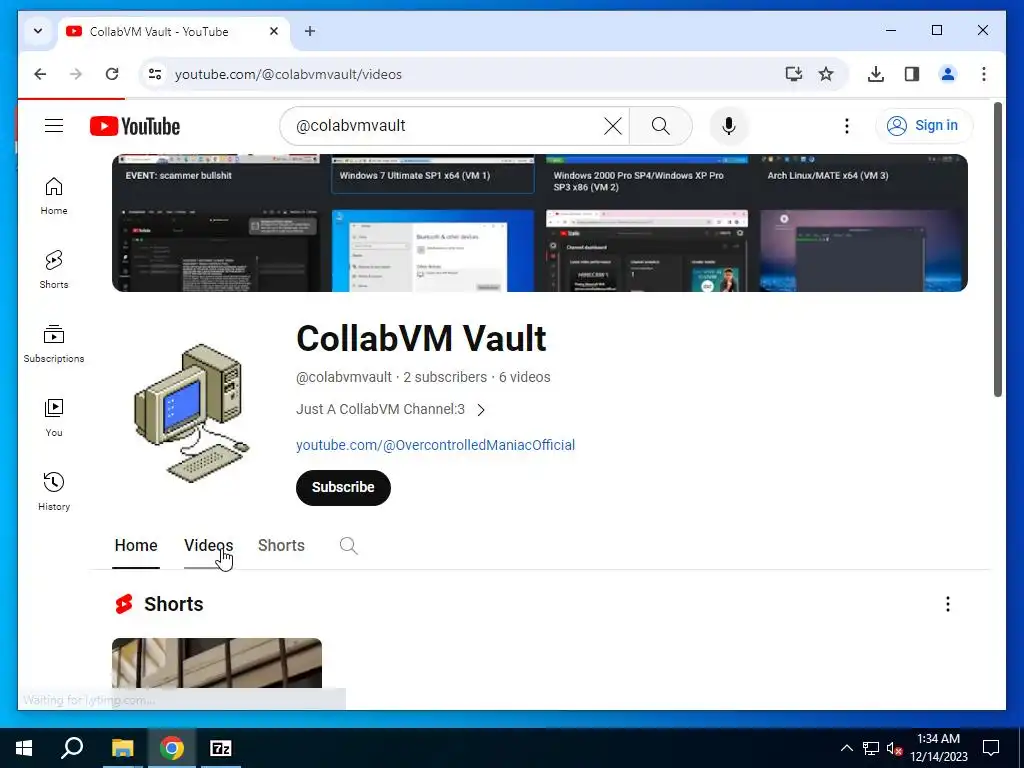Image resolution: width=1024 pixels, height=768 pixels.
Task: Open Windows taskbar search
Action: (x=72, y=748)
